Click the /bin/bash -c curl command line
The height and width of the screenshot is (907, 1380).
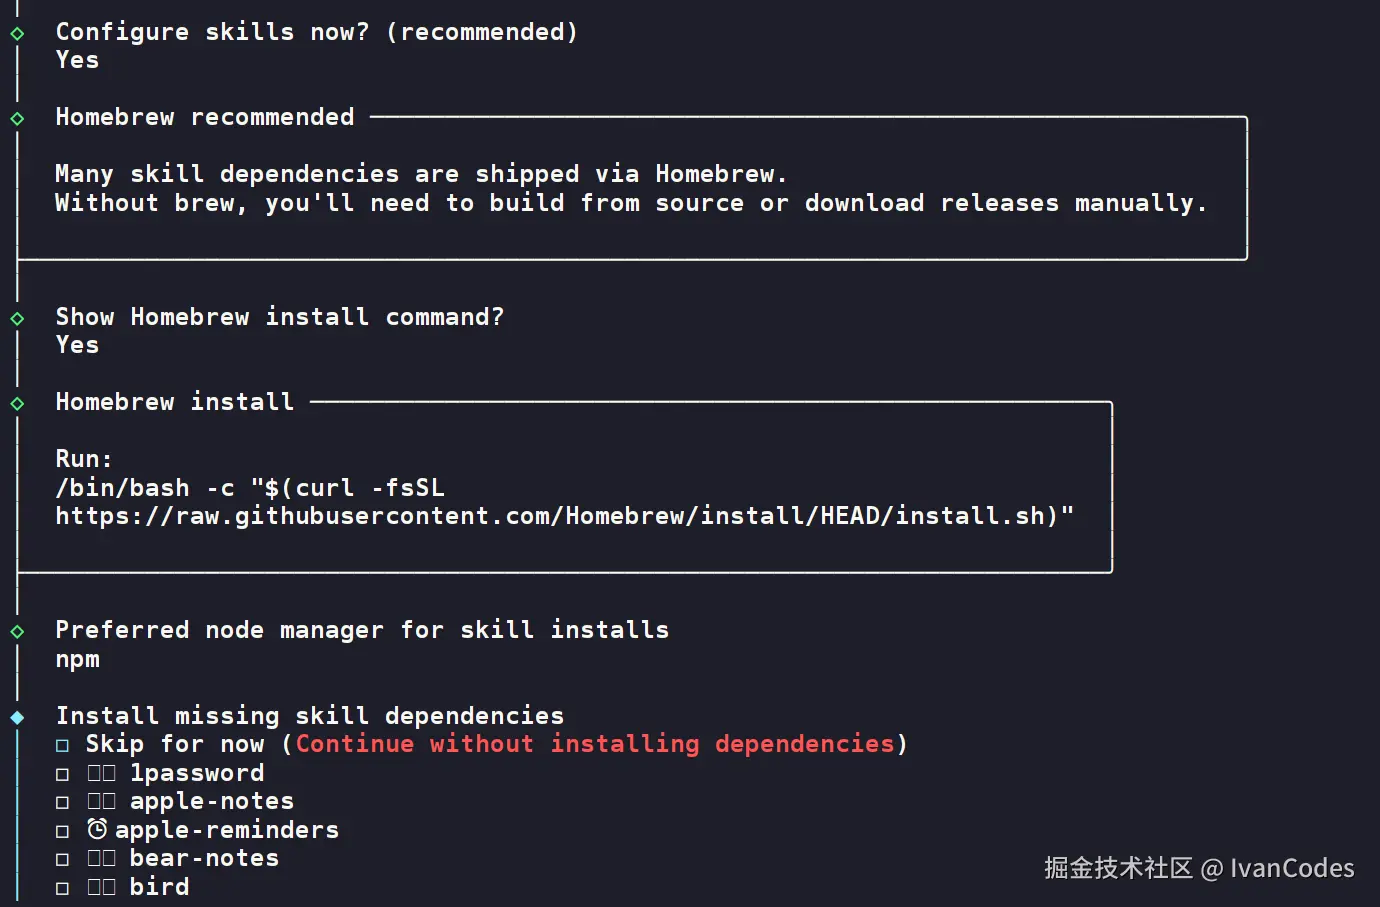coord(250,488)
